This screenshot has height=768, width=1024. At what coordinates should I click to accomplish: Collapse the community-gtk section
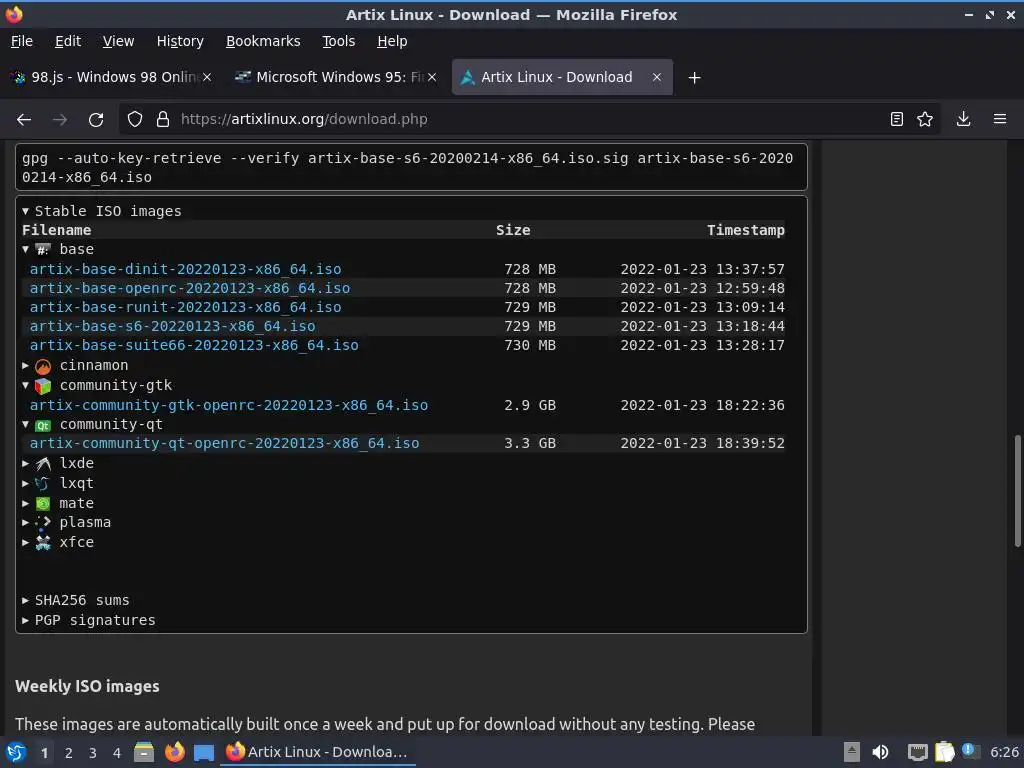coord(25,386)
